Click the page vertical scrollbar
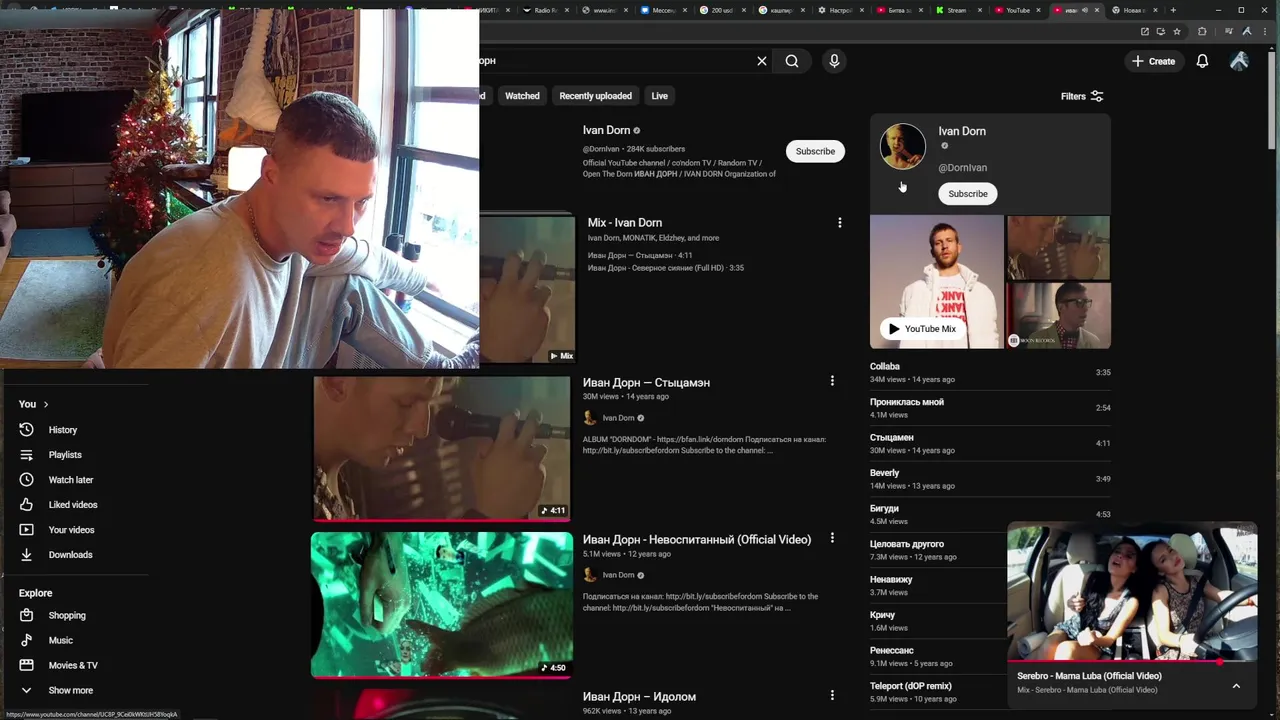Image resolution: width=1280 pixels, height=720 pixels. click(1273, 100)
